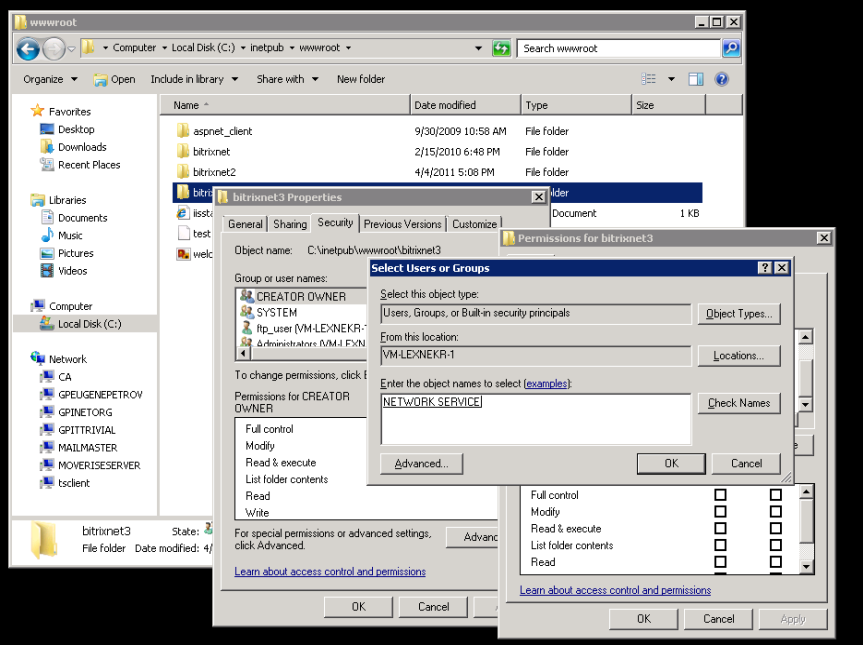Image resolution: width=865 pixels, height=647 pixels.
Task: Open address bar history dropdown
Action: tap(478, 49)
